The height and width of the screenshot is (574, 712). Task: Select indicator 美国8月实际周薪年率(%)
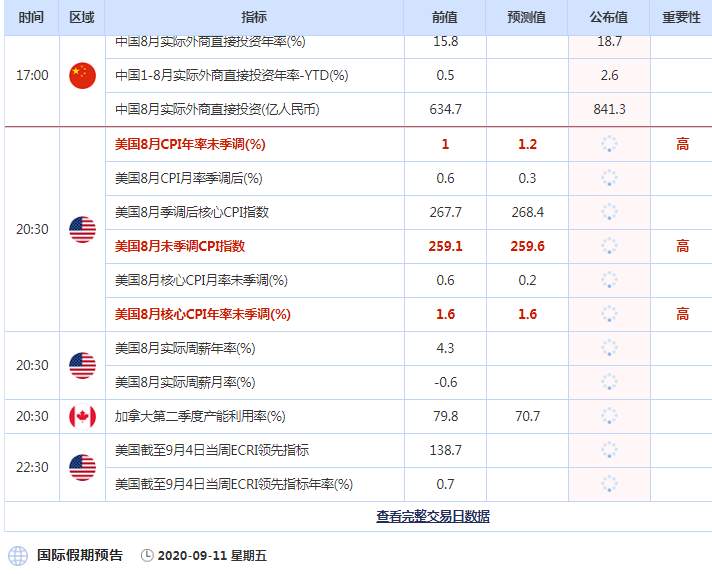point(185,348)
